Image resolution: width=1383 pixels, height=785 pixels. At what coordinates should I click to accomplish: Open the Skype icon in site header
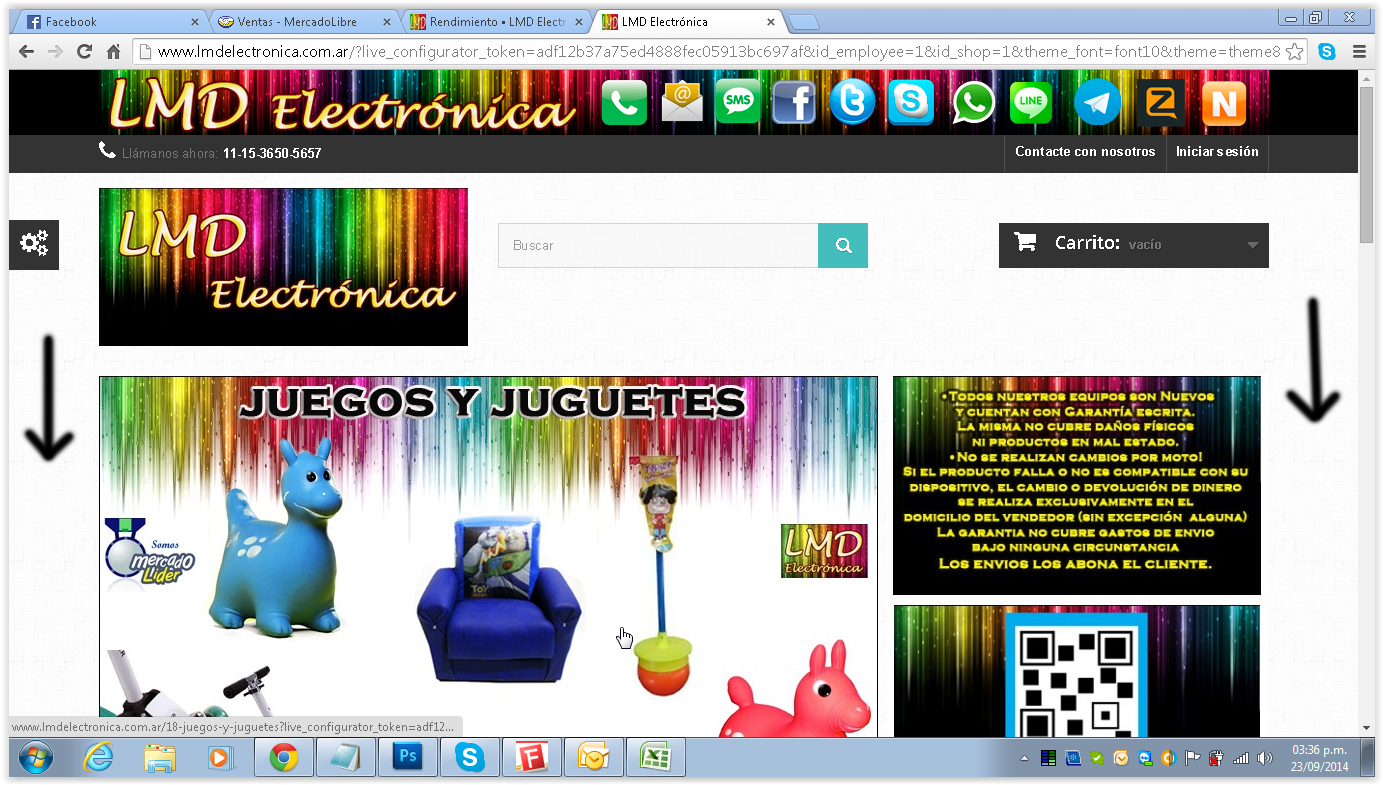(x=911, y=102)
